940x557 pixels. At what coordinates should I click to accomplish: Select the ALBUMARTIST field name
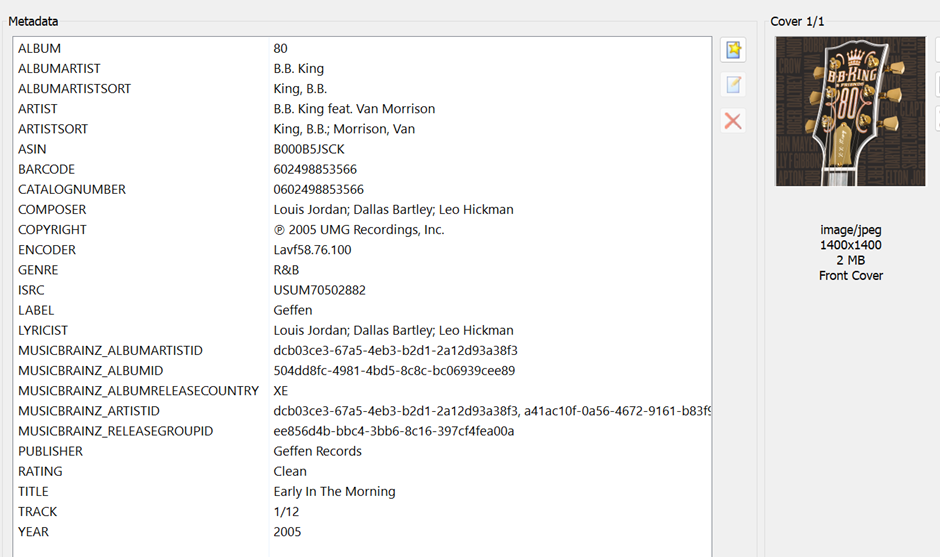pyautogui.click(x=59, y=69)
